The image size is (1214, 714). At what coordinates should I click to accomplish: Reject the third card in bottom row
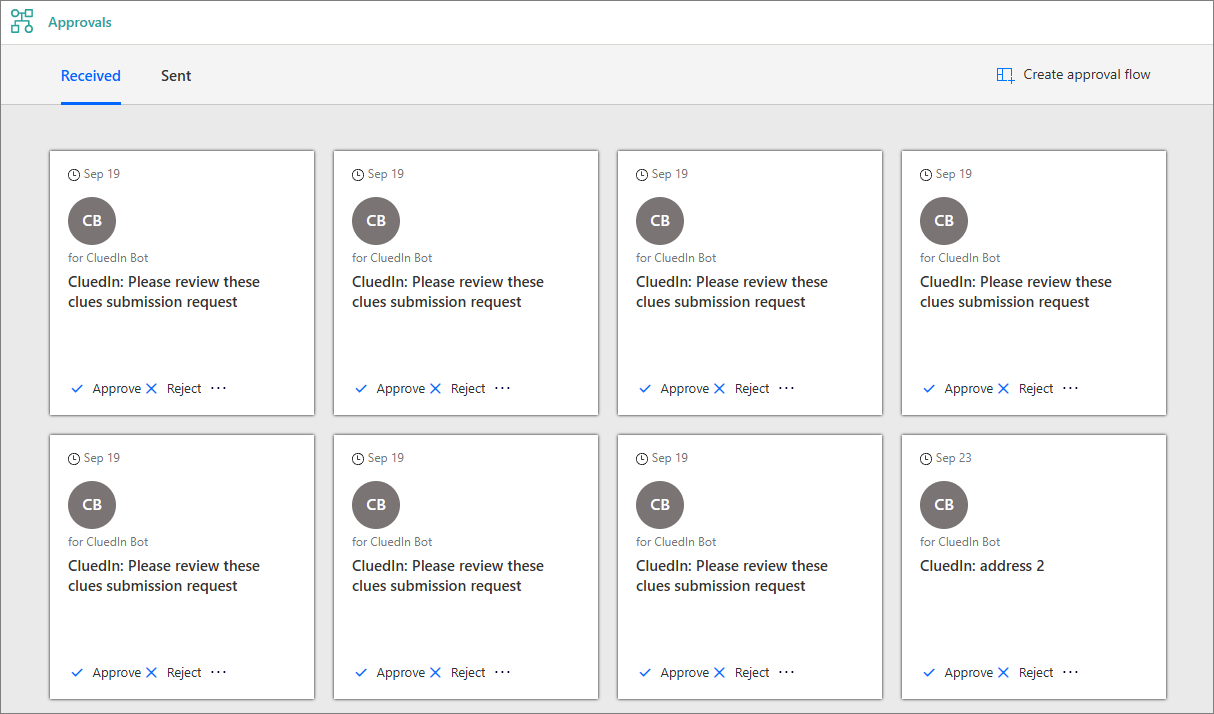point(742,673)
